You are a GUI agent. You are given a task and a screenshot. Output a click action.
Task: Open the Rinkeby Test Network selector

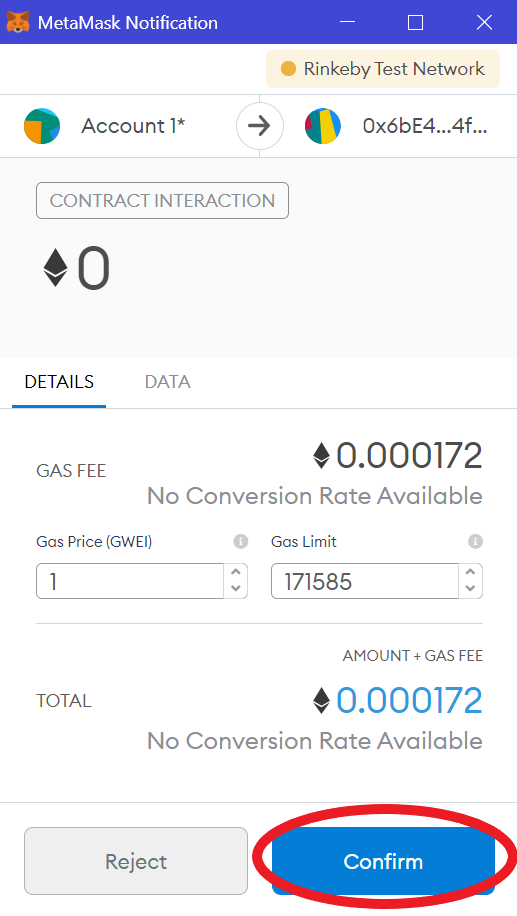(x=383, y=69)
